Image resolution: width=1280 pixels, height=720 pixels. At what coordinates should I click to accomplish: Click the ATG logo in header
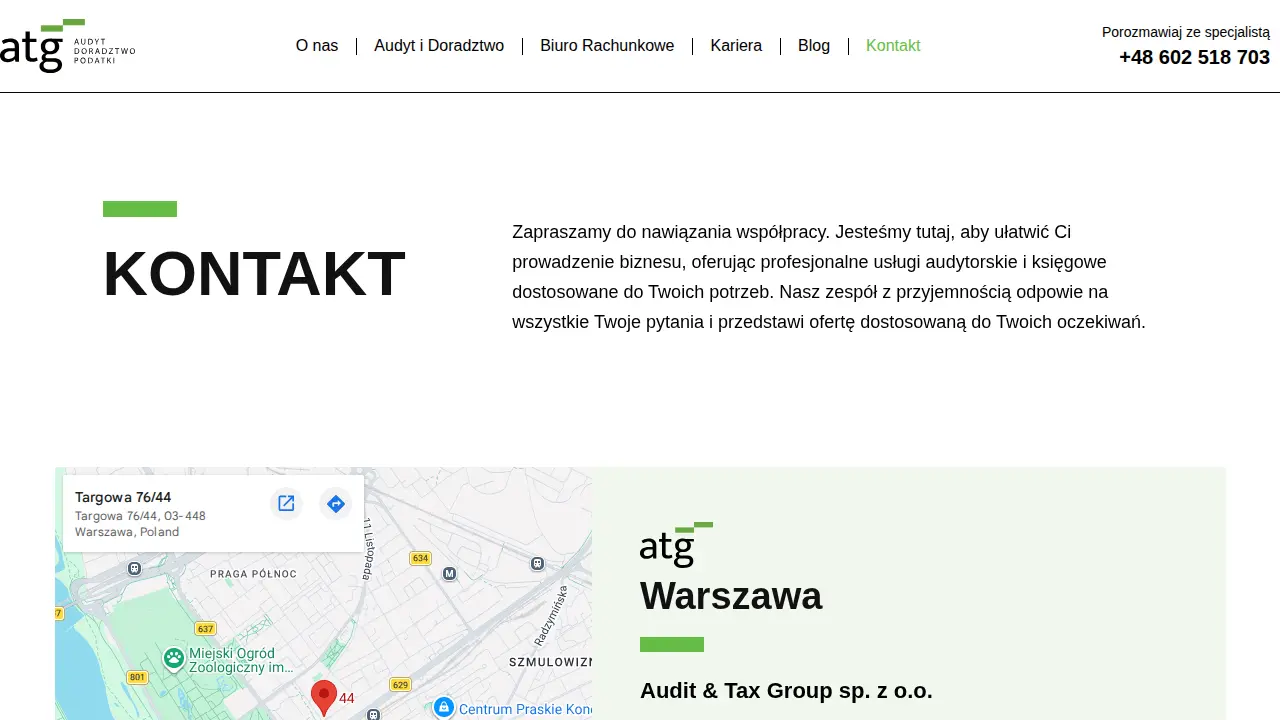click(67, 46)
